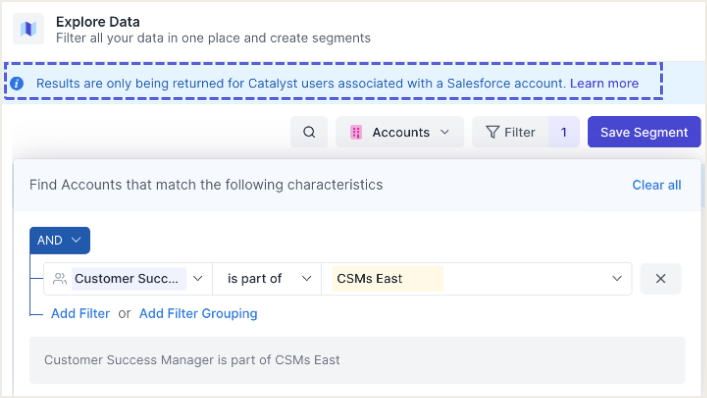The width and height of the screenshot is (707, 398).
Task: Expand the Customer Succ... field dropdown
Action: pos(128,279)
